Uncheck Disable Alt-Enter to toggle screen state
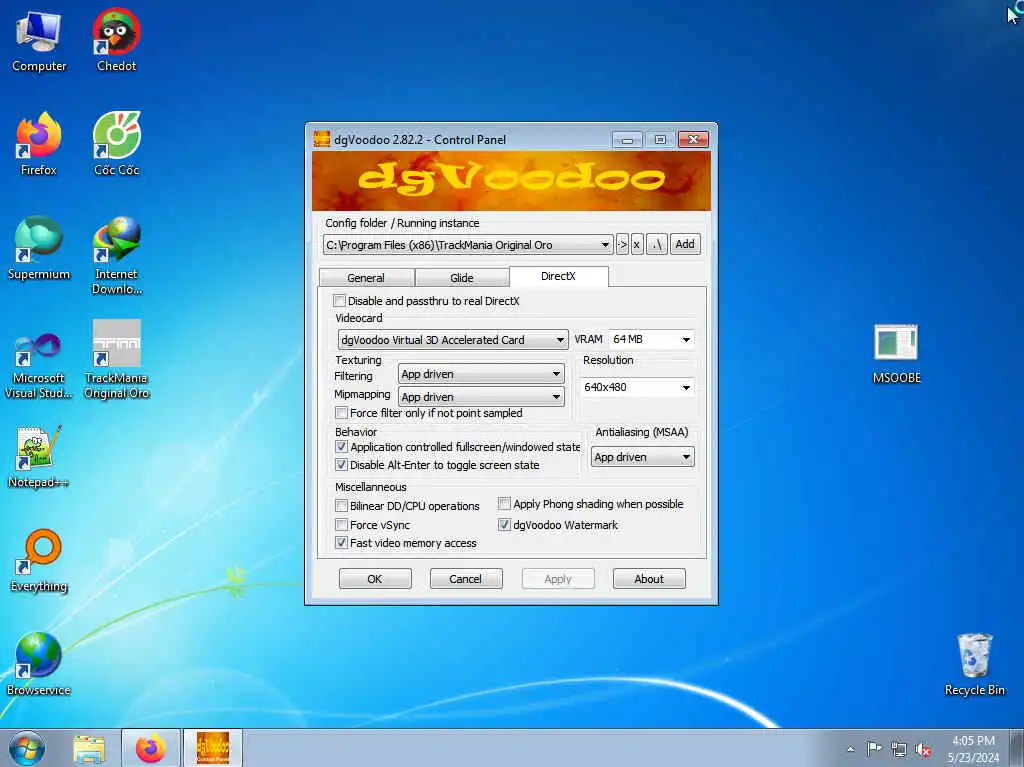The image size is (1024, 767). (x=341, y=465)
